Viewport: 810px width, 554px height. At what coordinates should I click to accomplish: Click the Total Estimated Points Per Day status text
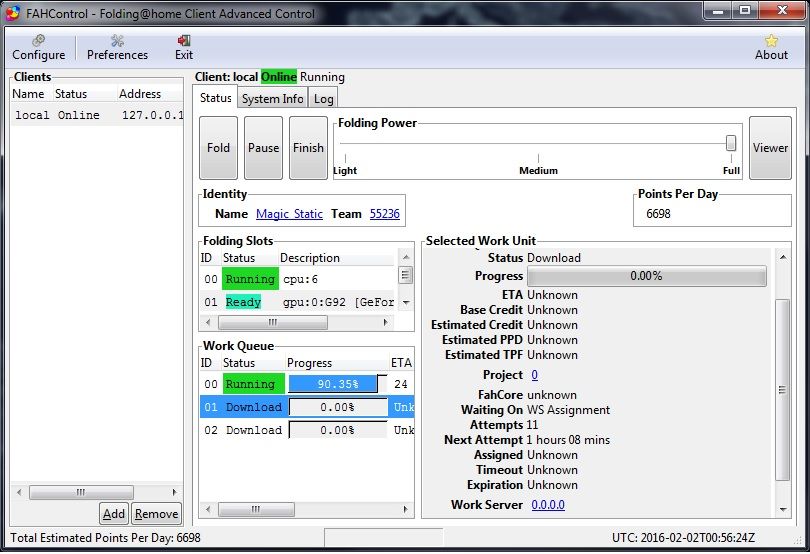105,538
